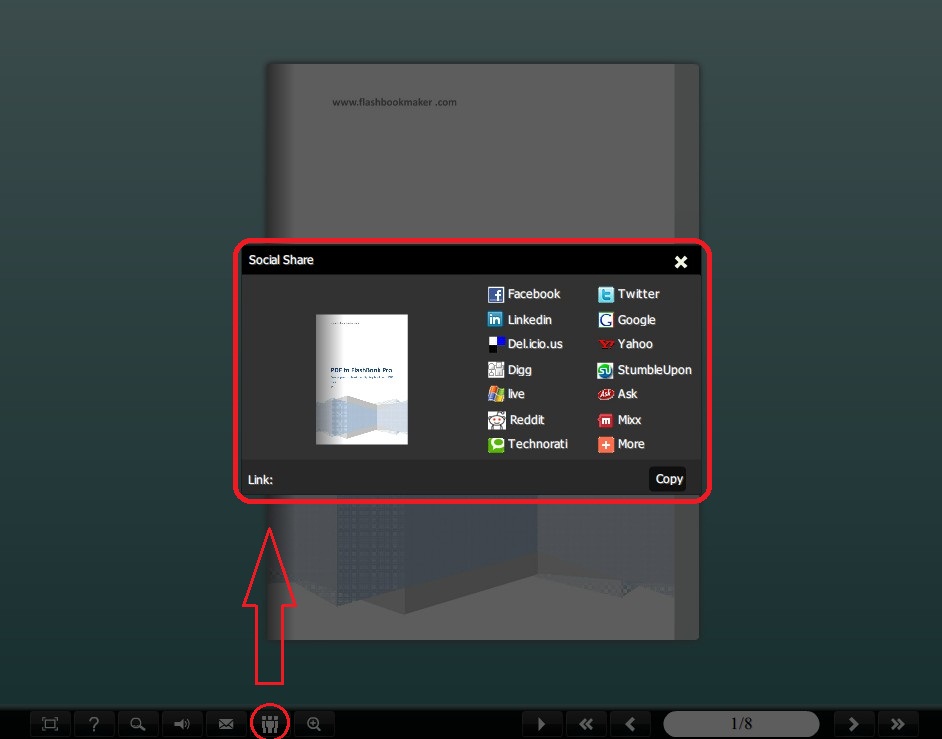This screenshot has width=942, height=739.
Task: Copy the share link
Action: (668, 479)
